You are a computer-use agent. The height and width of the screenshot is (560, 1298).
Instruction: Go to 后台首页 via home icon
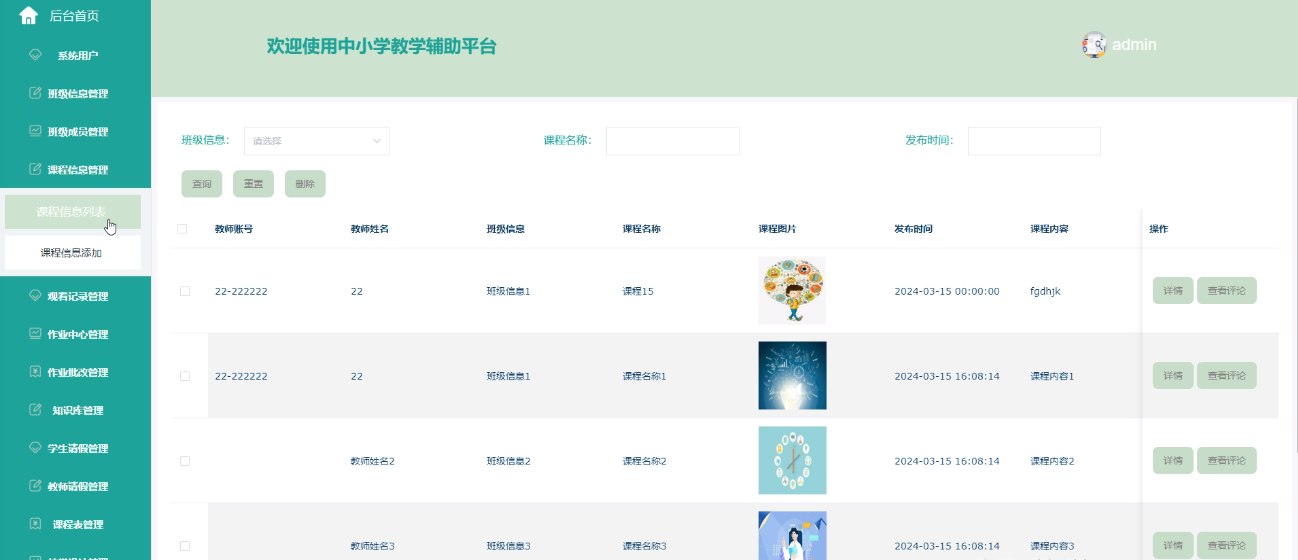[28, 15]
